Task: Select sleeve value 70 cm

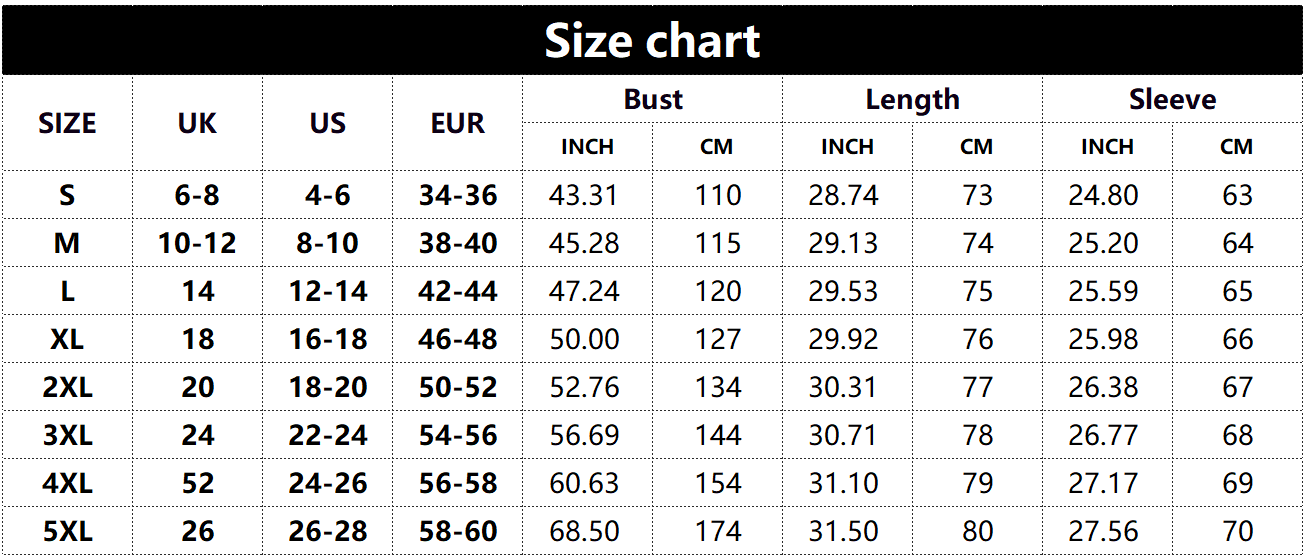Action: tap(1237, 531)
